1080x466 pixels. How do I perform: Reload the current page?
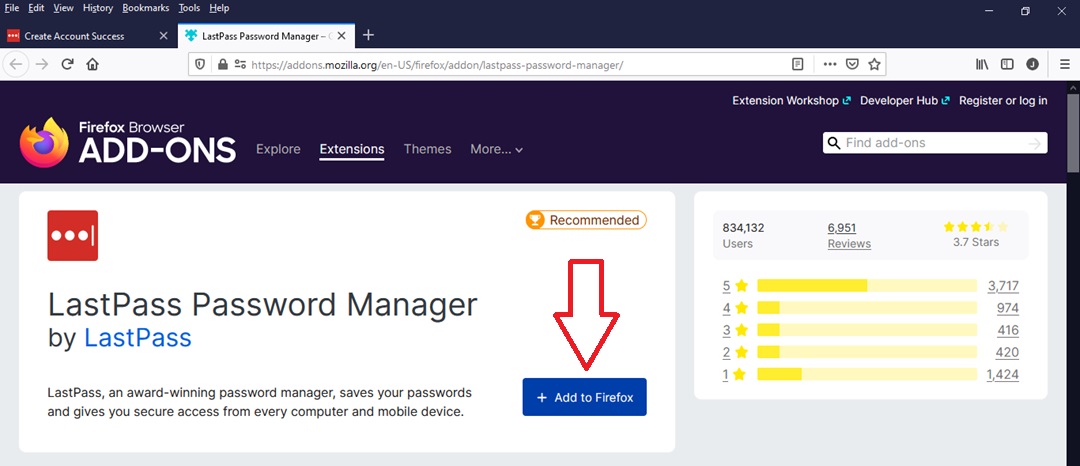click(x=68, y=64)
